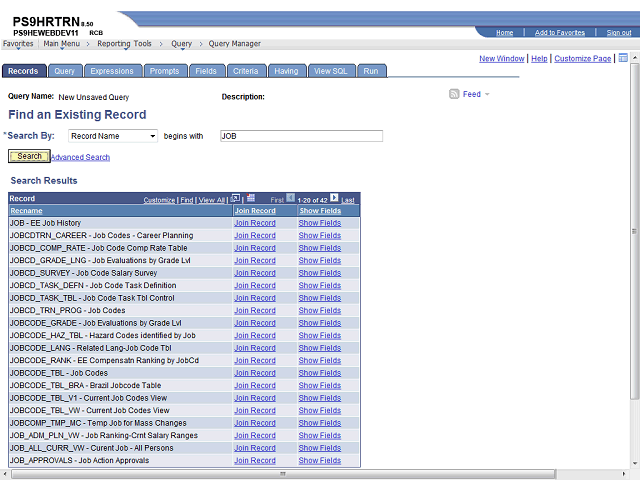
Task: Join Record for JOB - EE Job History
Action: point(255,223)
